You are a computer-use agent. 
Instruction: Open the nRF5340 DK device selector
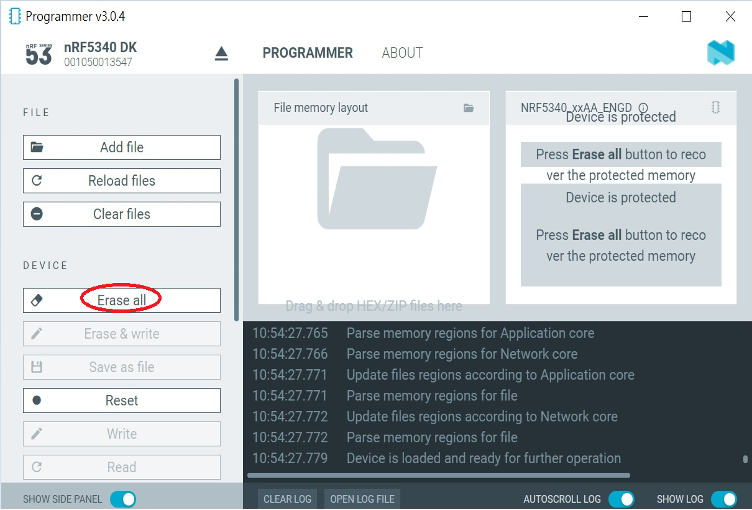pyautogui.click(x=100, y=54)
